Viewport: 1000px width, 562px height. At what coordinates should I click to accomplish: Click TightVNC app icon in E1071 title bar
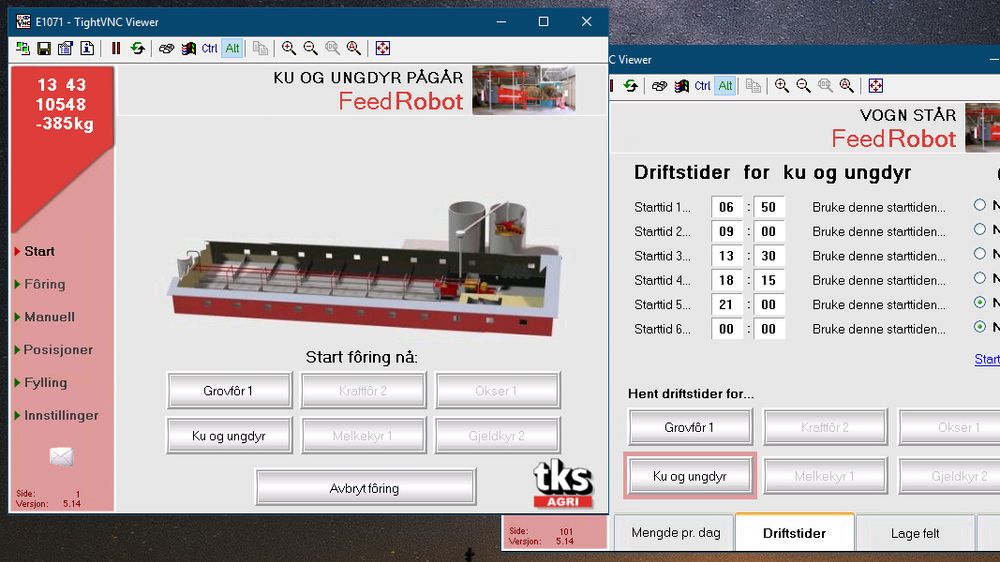click(x=24, y=22)
